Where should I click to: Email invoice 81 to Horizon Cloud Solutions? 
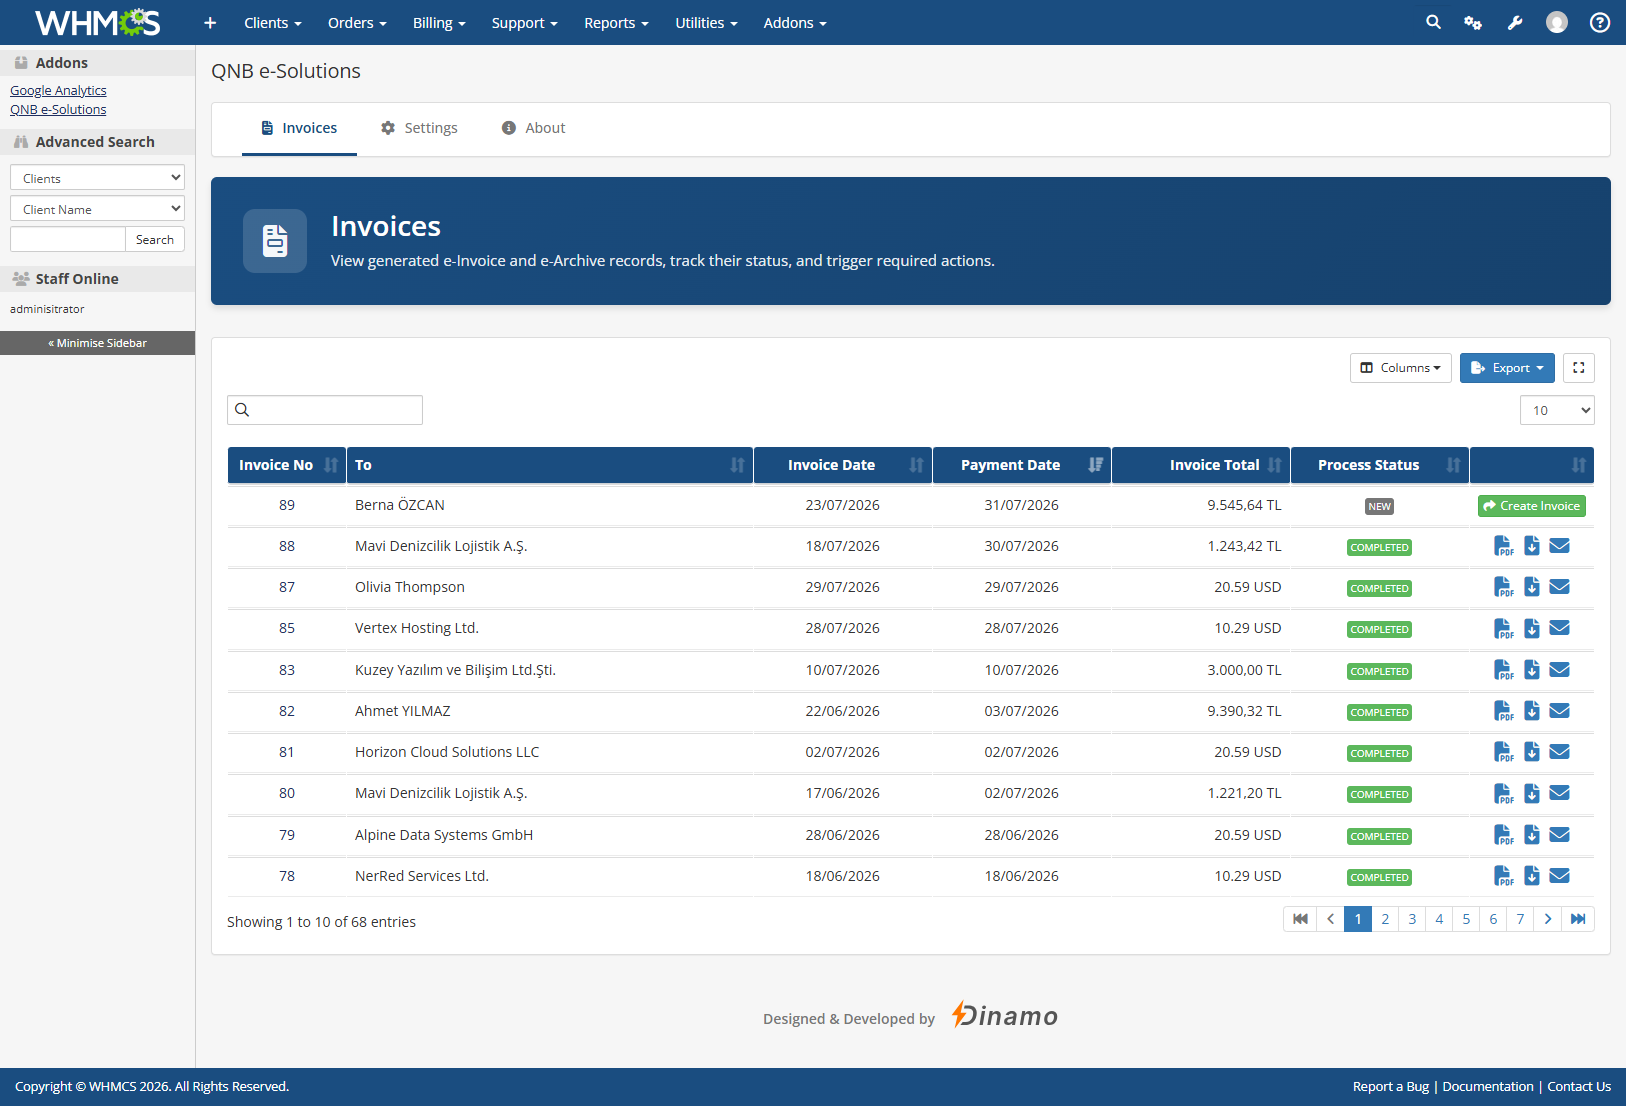[x=1559, y=752]
